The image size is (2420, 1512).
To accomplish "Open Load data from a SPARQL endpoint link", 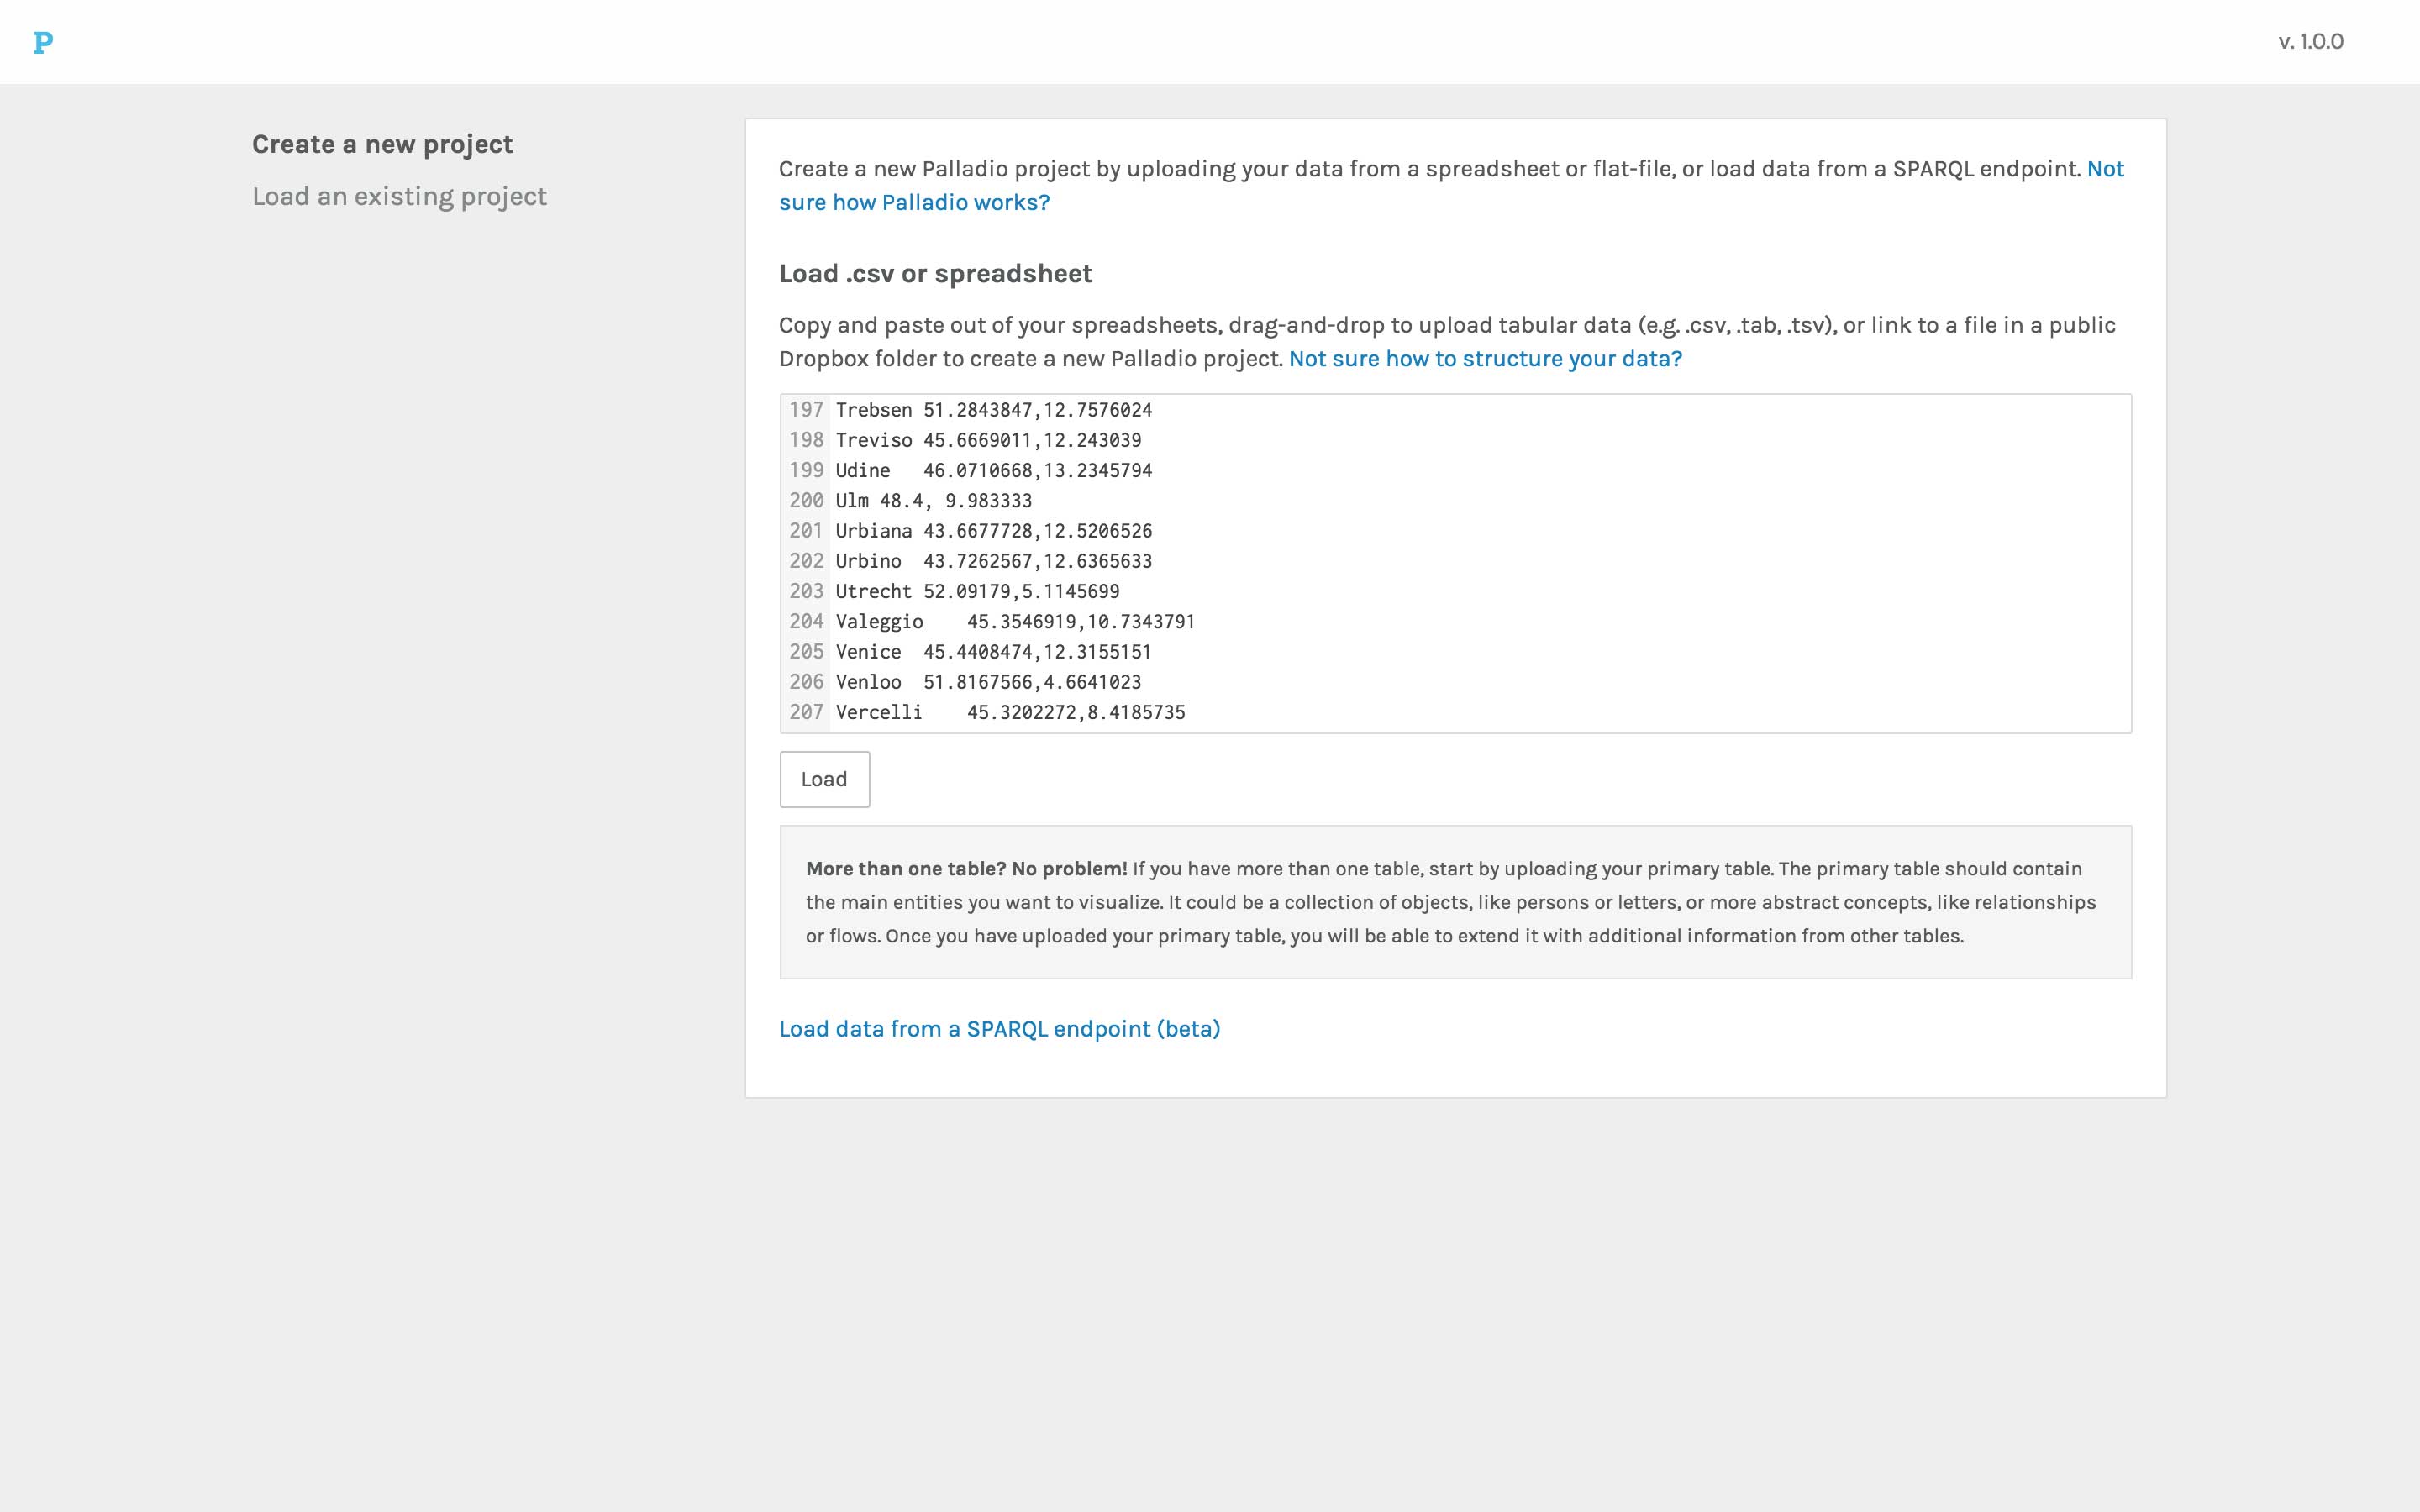I will point(999,1029).
